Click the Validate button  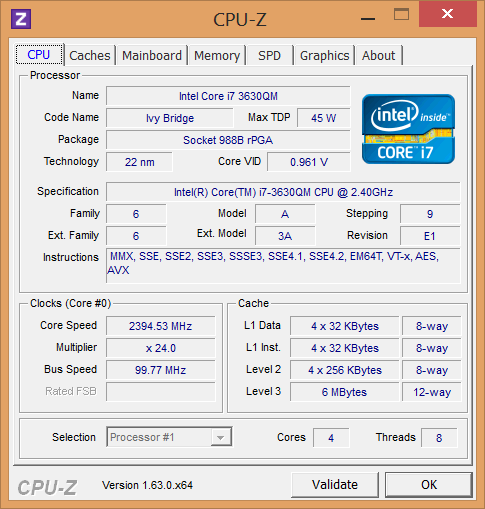(335, 484)
